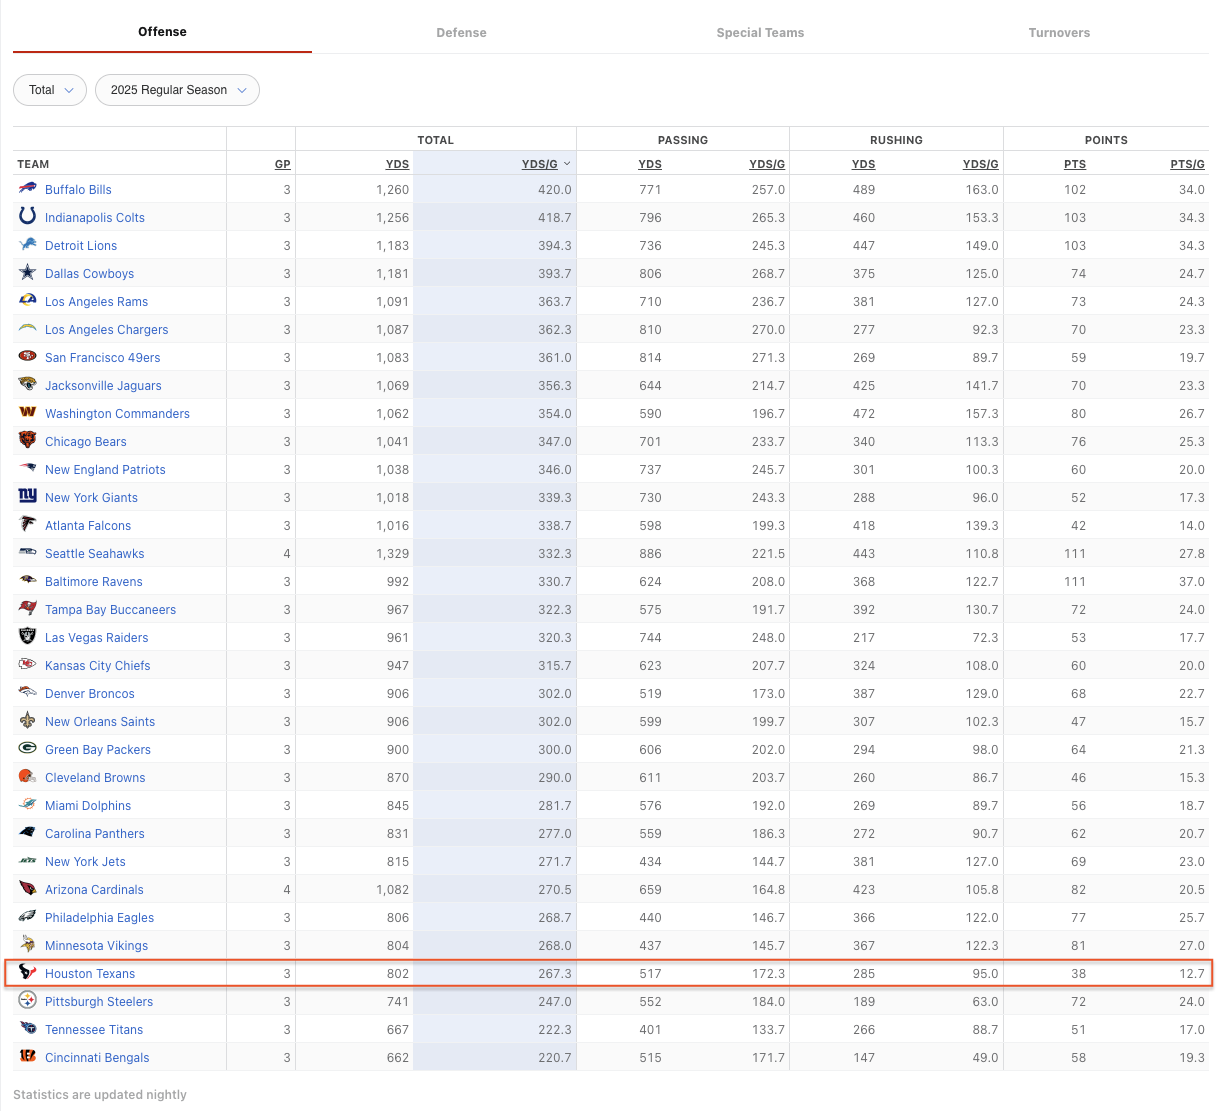Screen dimensions: 1218x1111
Task: Click the Seattle Seahawks logo
Action: click(x=28, y=553)
